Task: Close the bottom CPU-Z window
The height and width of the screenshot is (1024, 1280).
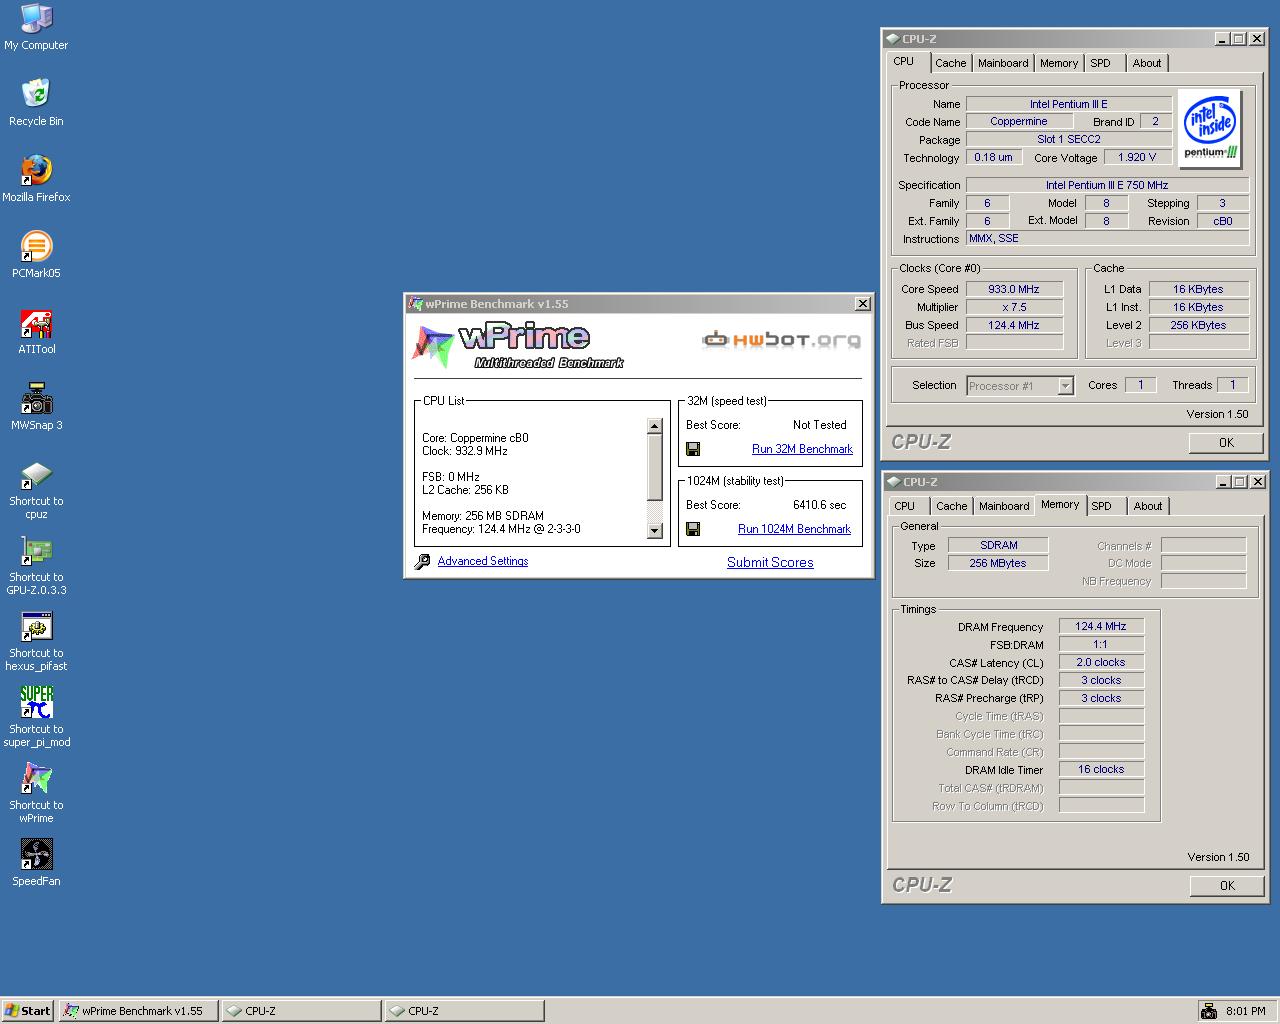Action: click(1258, 482)
